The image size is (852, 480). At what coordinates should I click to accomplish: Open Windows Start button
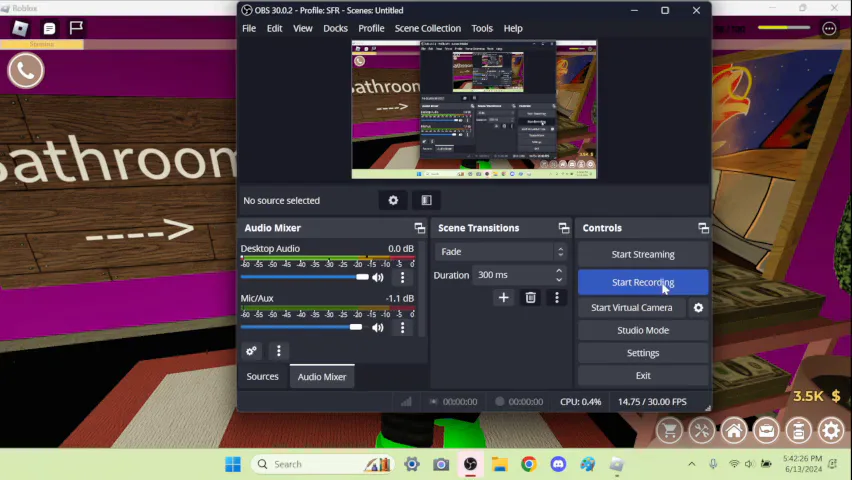coord(233,464)
